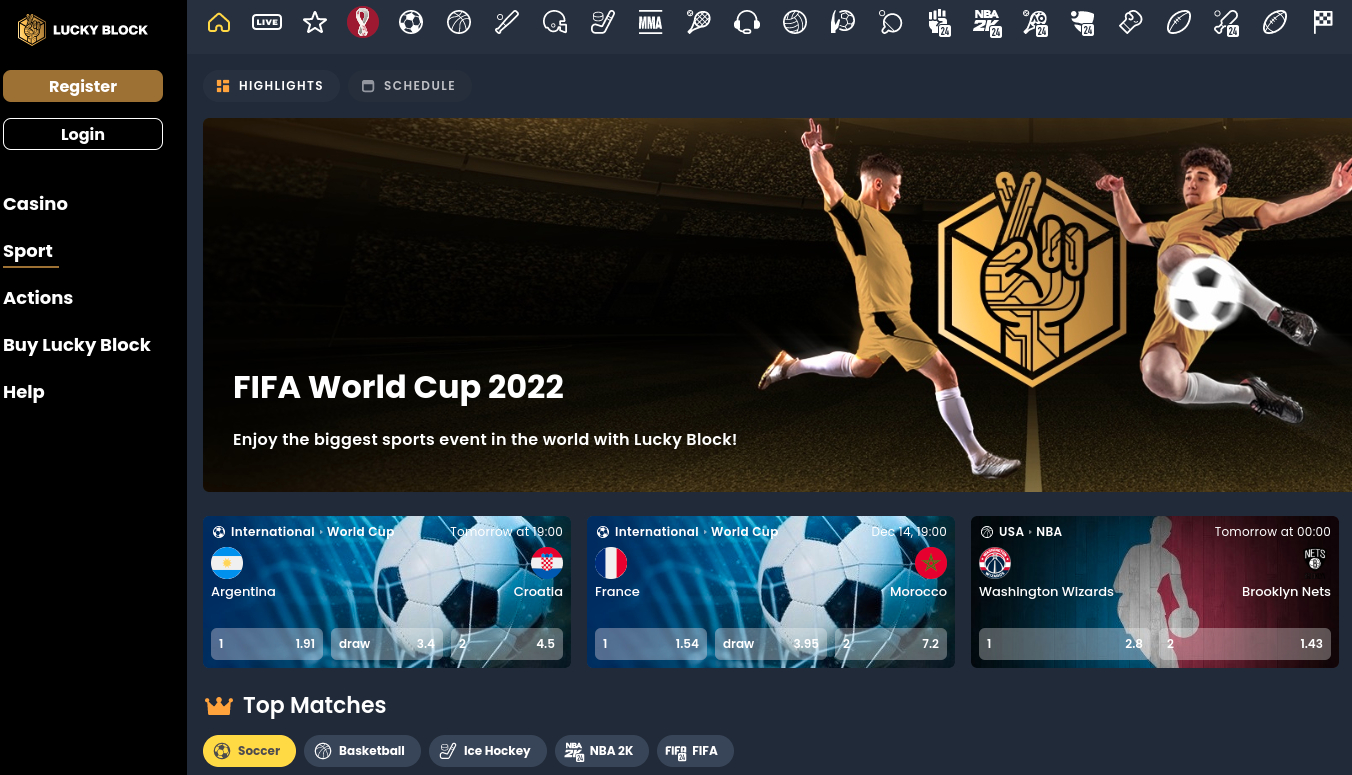Click the 'Washington Wizards' team name
The image size is (1352, 775).
tap(1046, 592)
